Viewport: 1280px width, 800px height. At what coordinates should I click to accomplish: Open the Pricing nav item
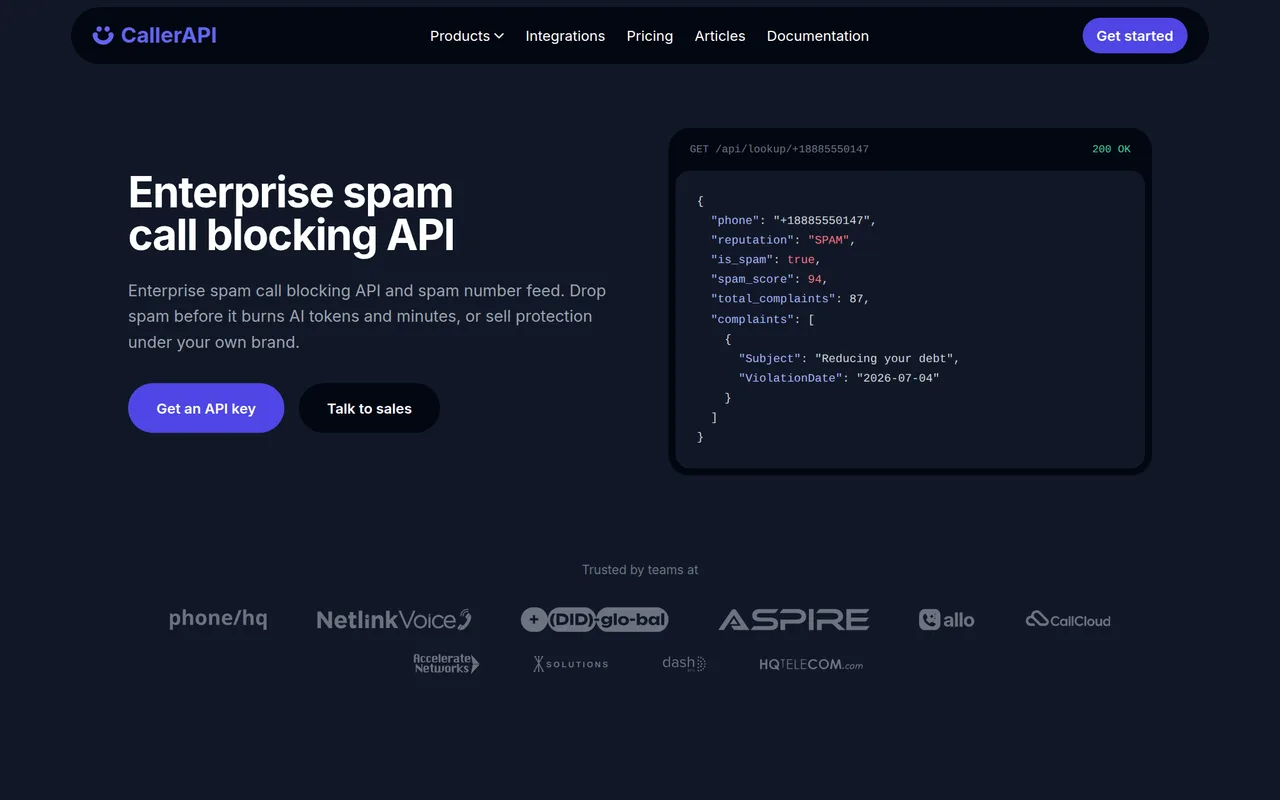click(650, 36)
